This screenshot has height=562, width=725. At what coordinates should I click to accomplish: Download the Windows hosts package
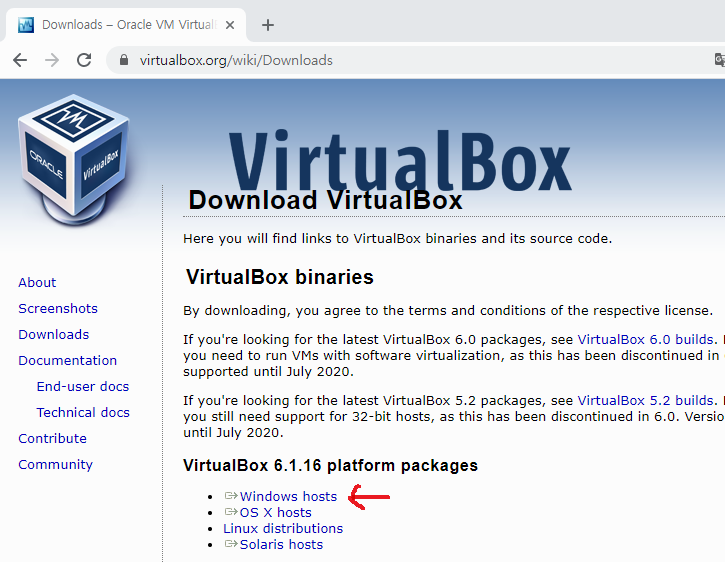pyautogui.click(x=288, y=496)
